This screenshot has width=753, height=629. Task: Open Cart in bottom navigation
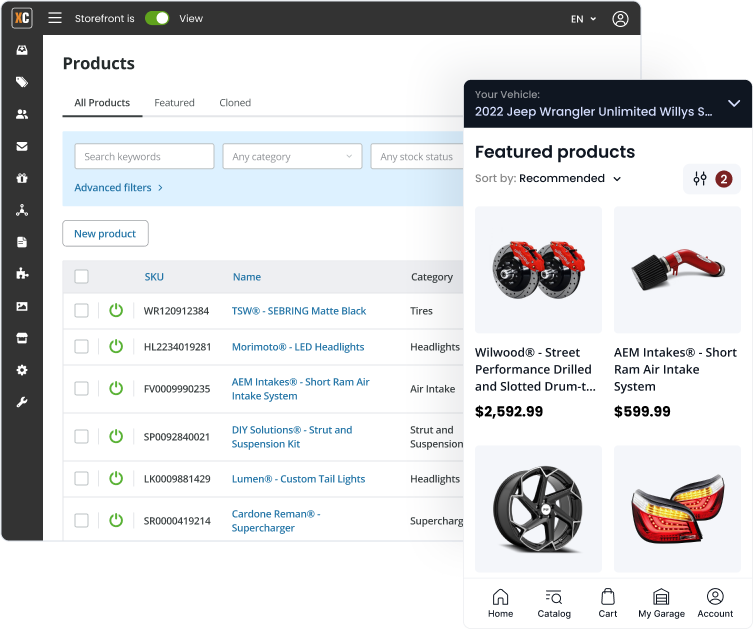tap(607, 604)
